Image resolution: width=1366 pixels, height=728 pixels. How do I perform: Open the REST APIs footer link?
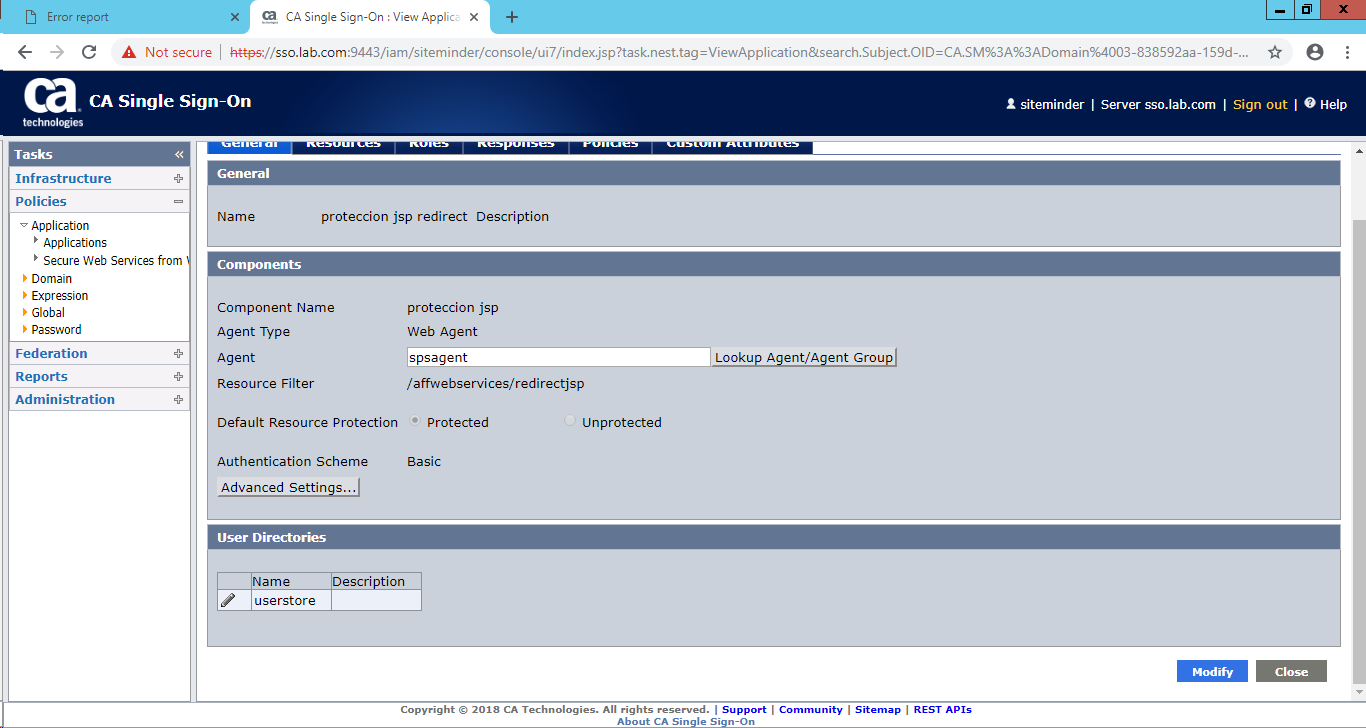pos(943,709)
